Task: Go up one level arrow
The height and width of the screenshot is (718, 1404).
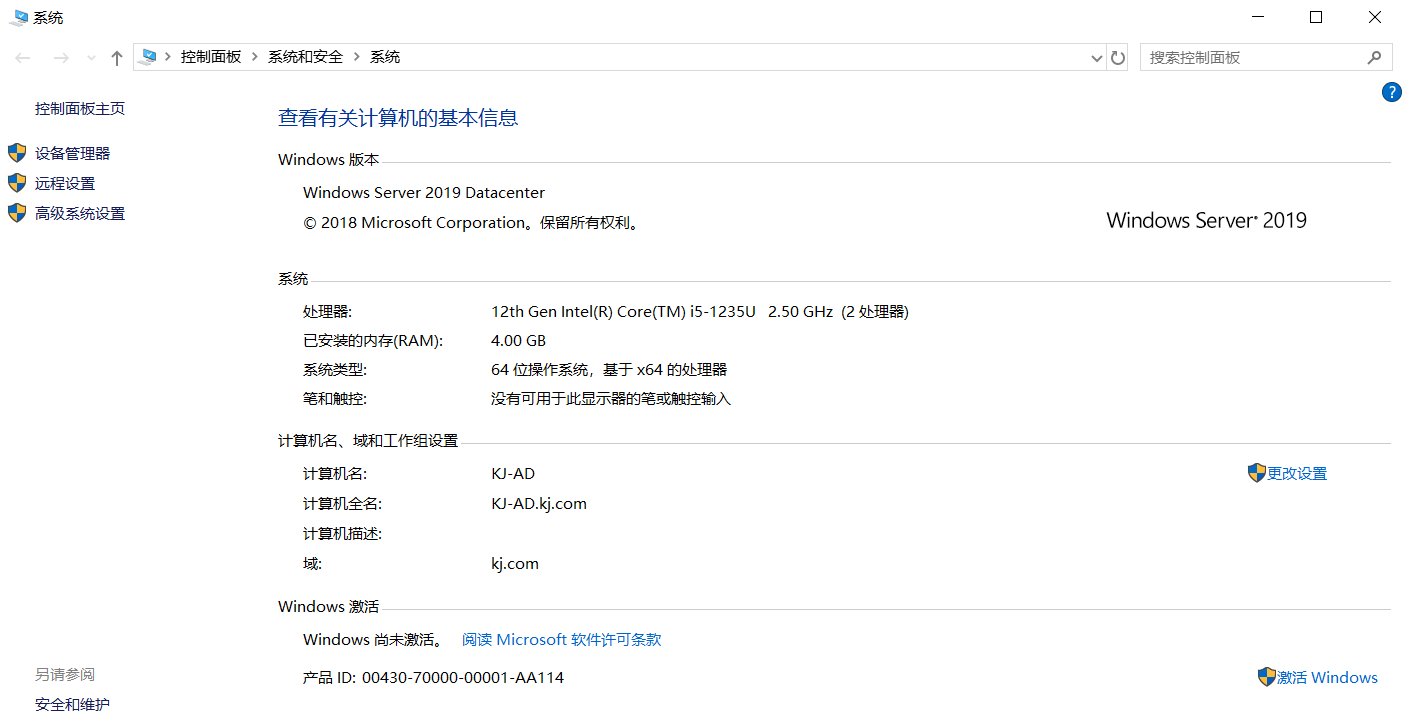Action: (116, 58)
